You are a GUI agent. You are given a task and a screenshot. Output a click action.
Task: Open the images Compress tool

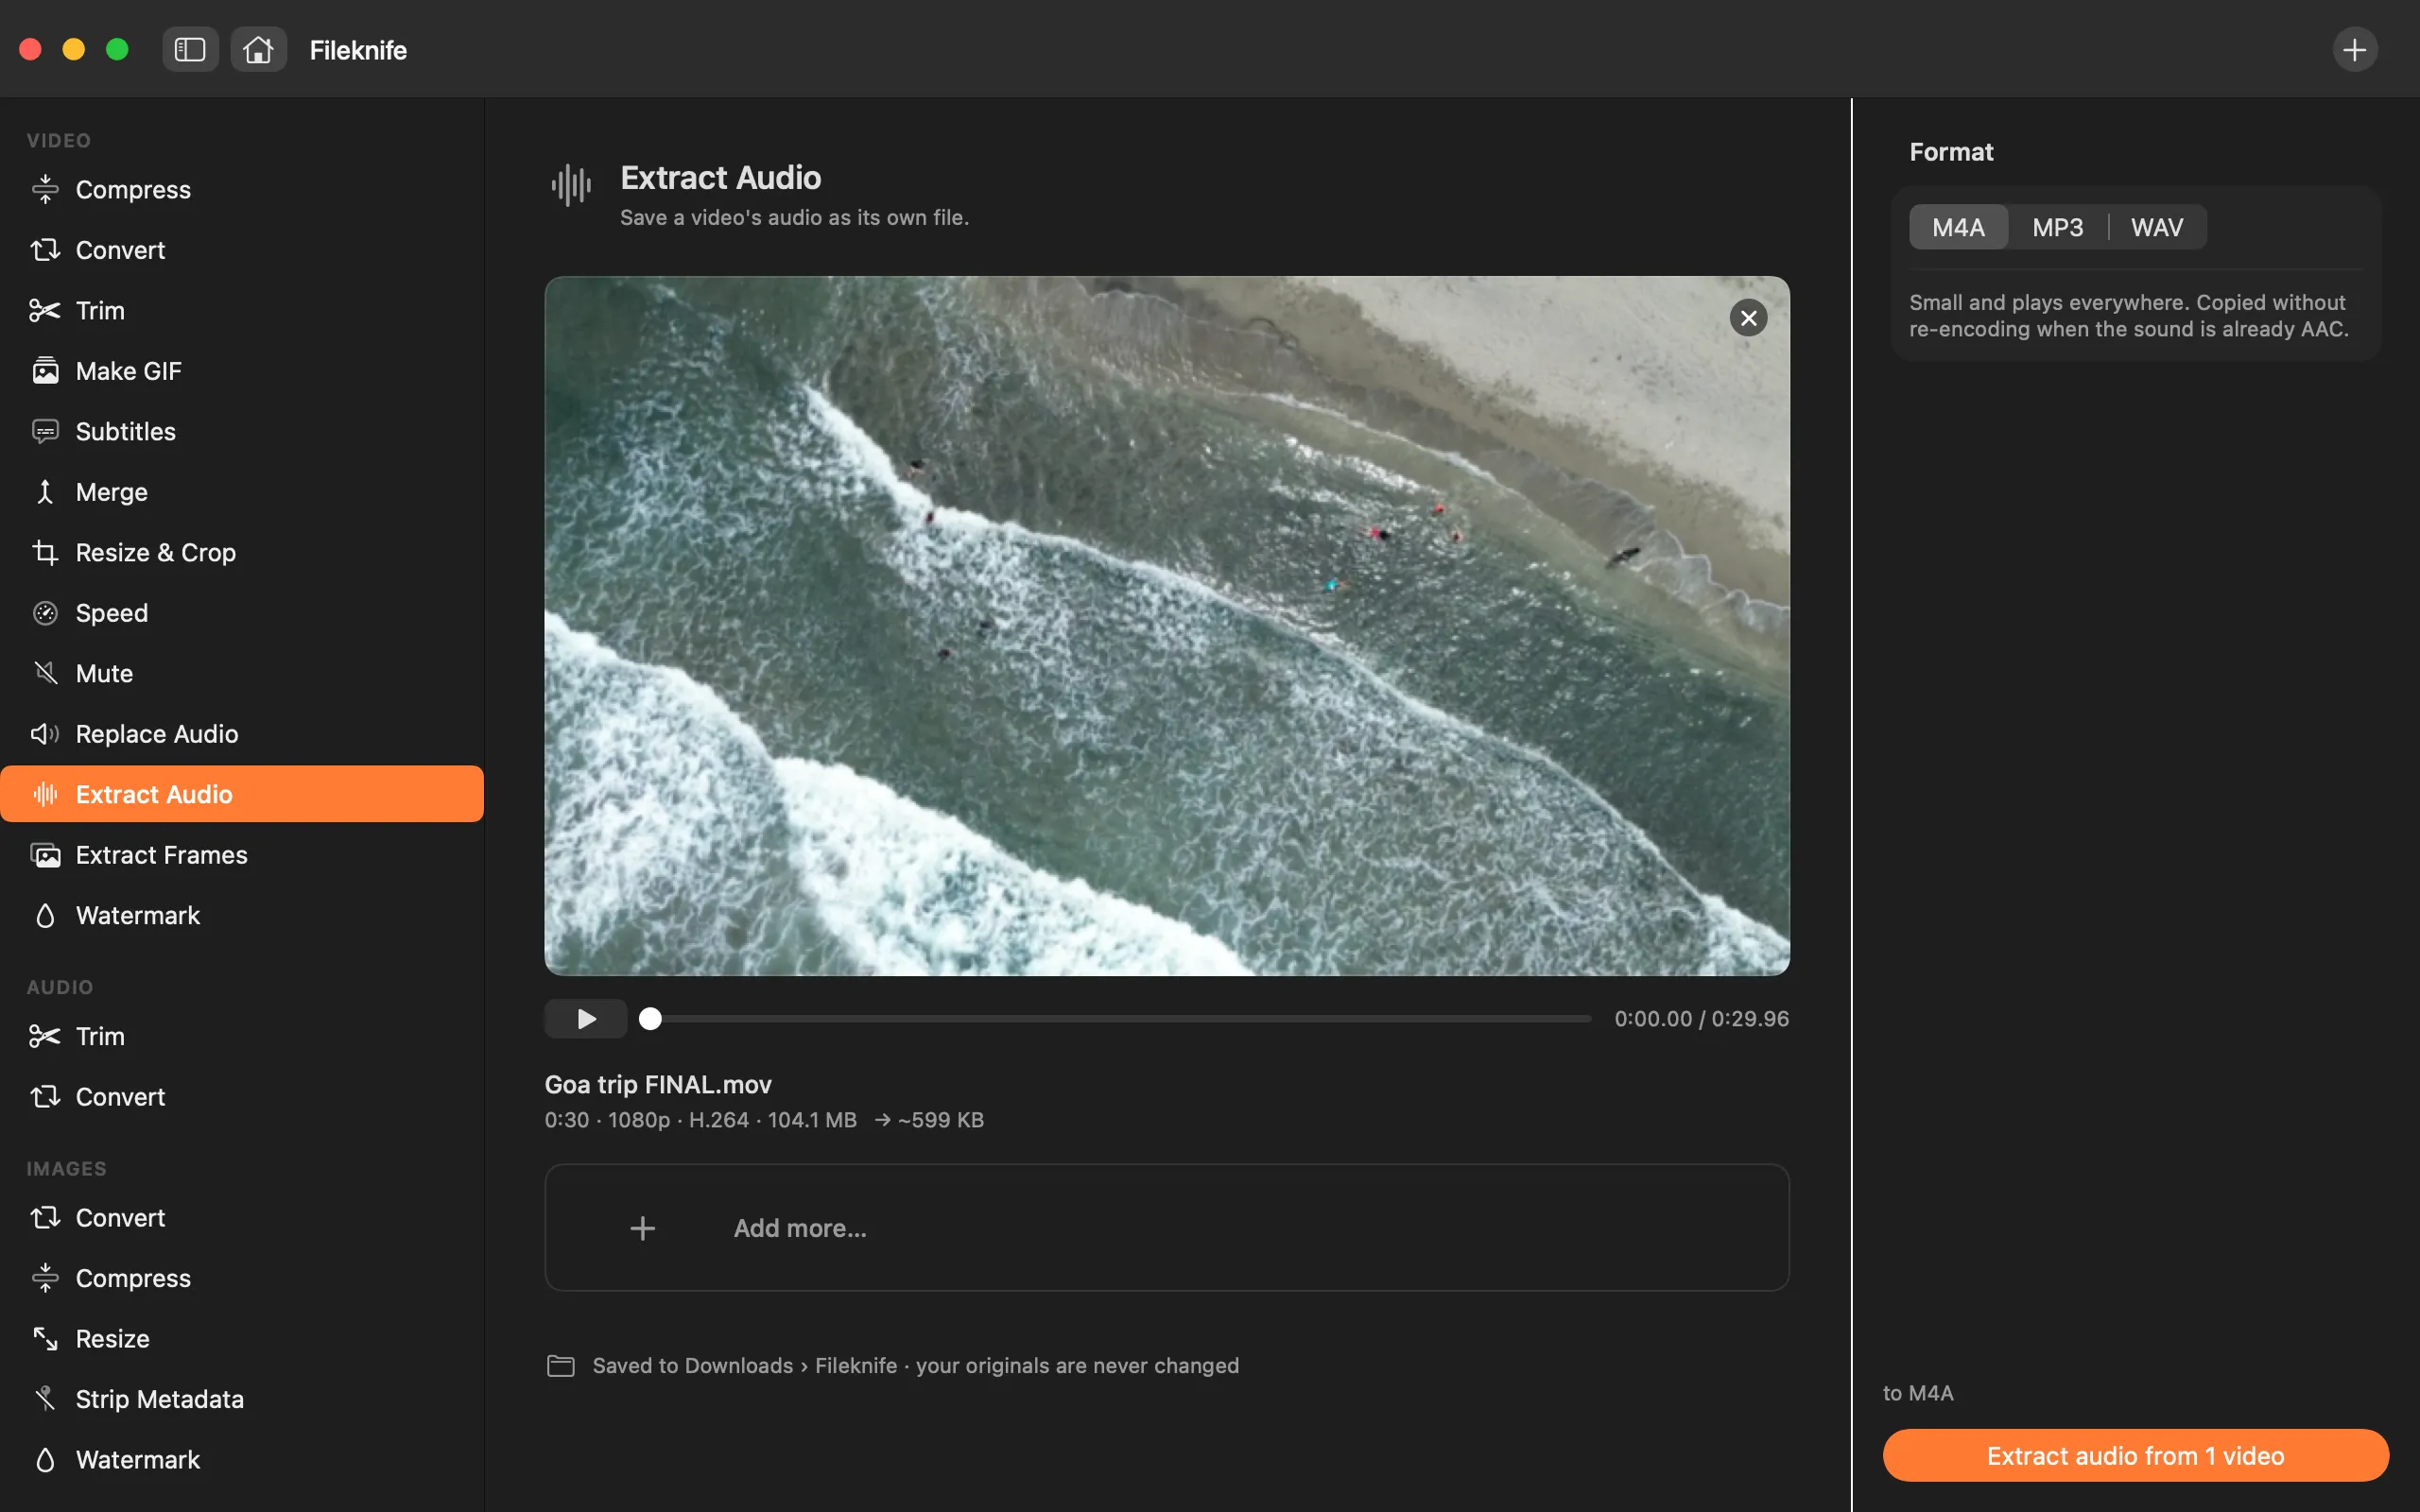pos(242,1278)
